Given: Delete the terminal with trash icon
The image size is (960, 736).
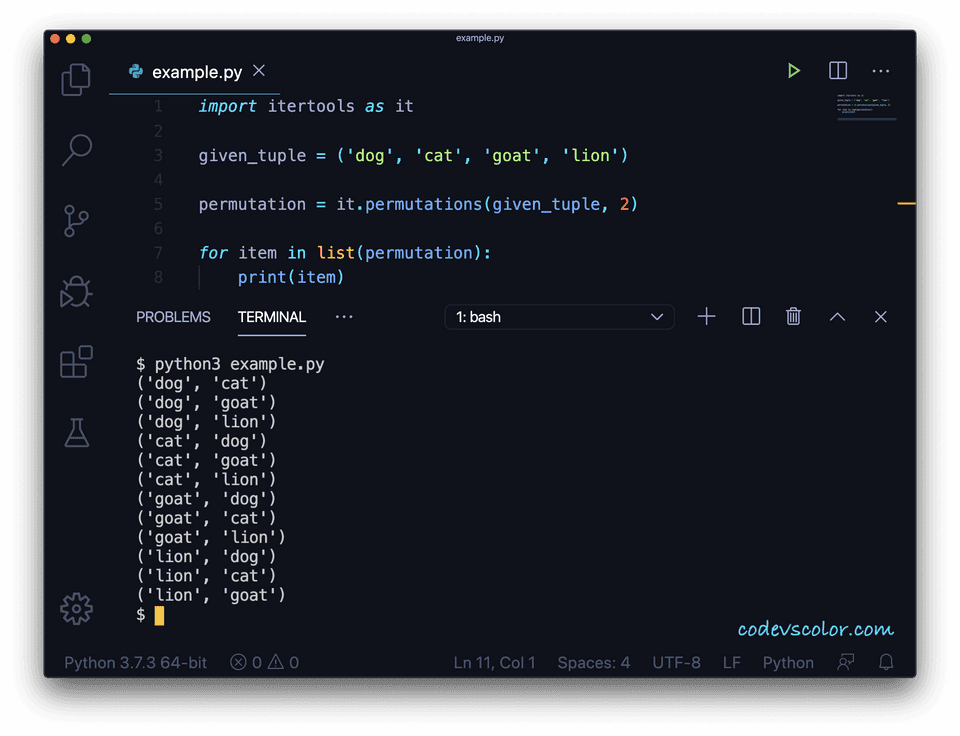Looking at the screenshot, I should coord(793,317).
